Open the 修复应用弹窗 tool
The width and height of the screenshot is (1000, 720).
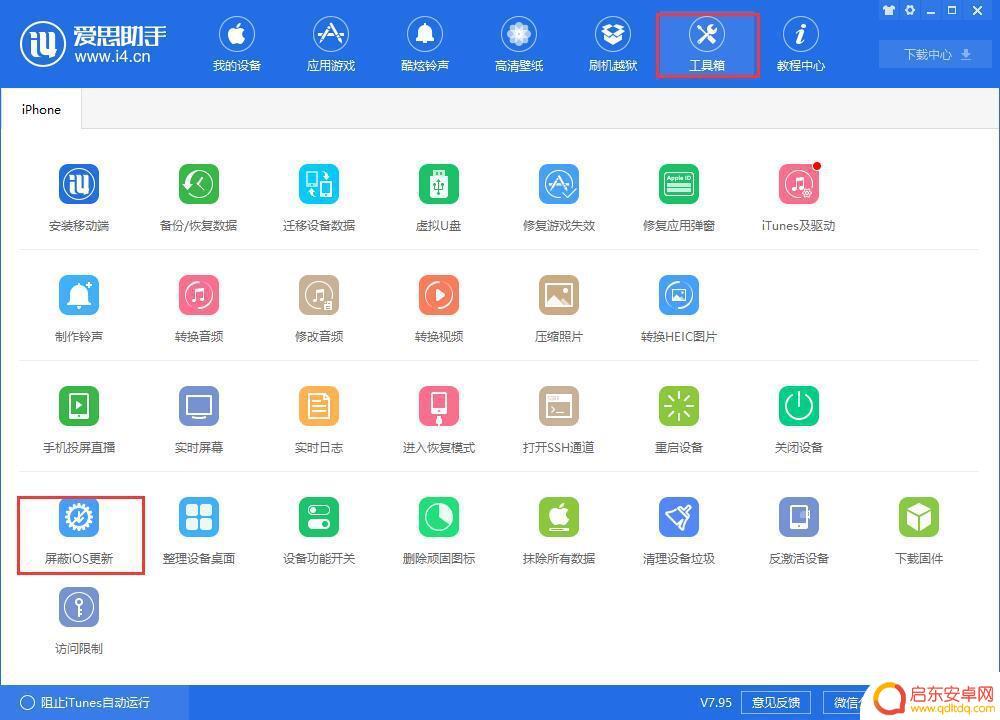[x=679, y=184]
